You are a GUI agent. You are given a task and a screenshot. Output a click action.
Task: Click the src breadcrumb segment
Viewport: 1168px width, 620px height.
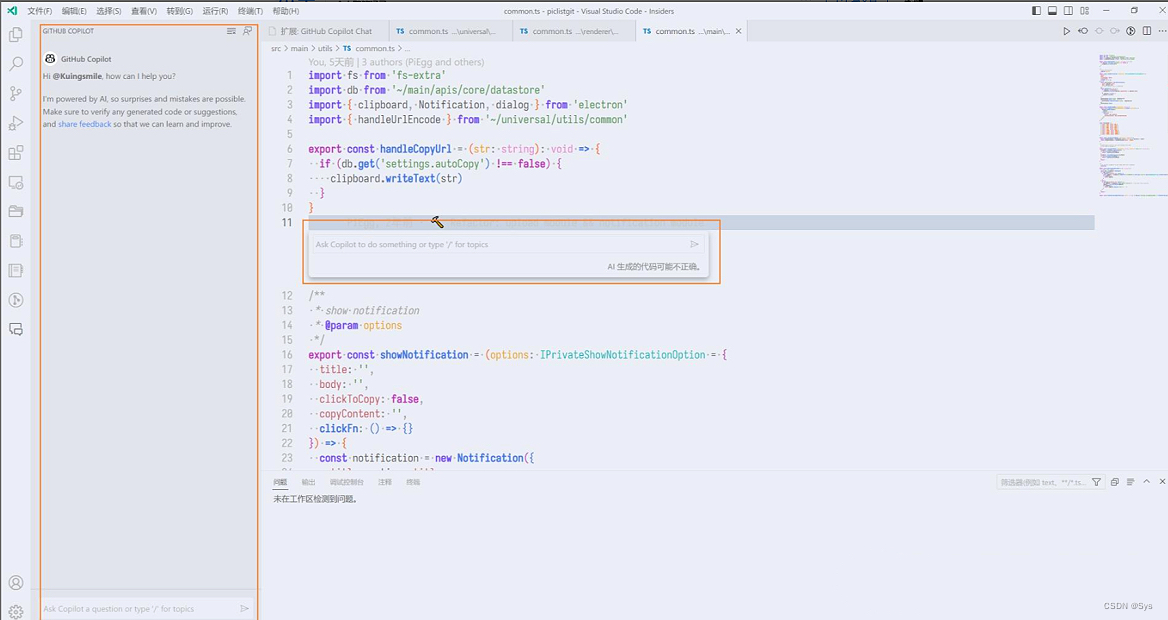276,48
